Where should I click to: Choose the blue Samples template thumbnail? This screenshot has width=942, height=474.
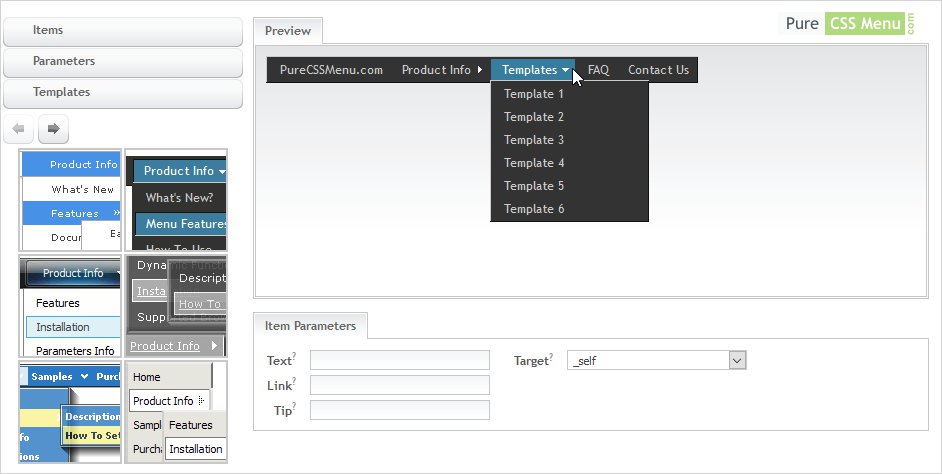tap(71, 412)
